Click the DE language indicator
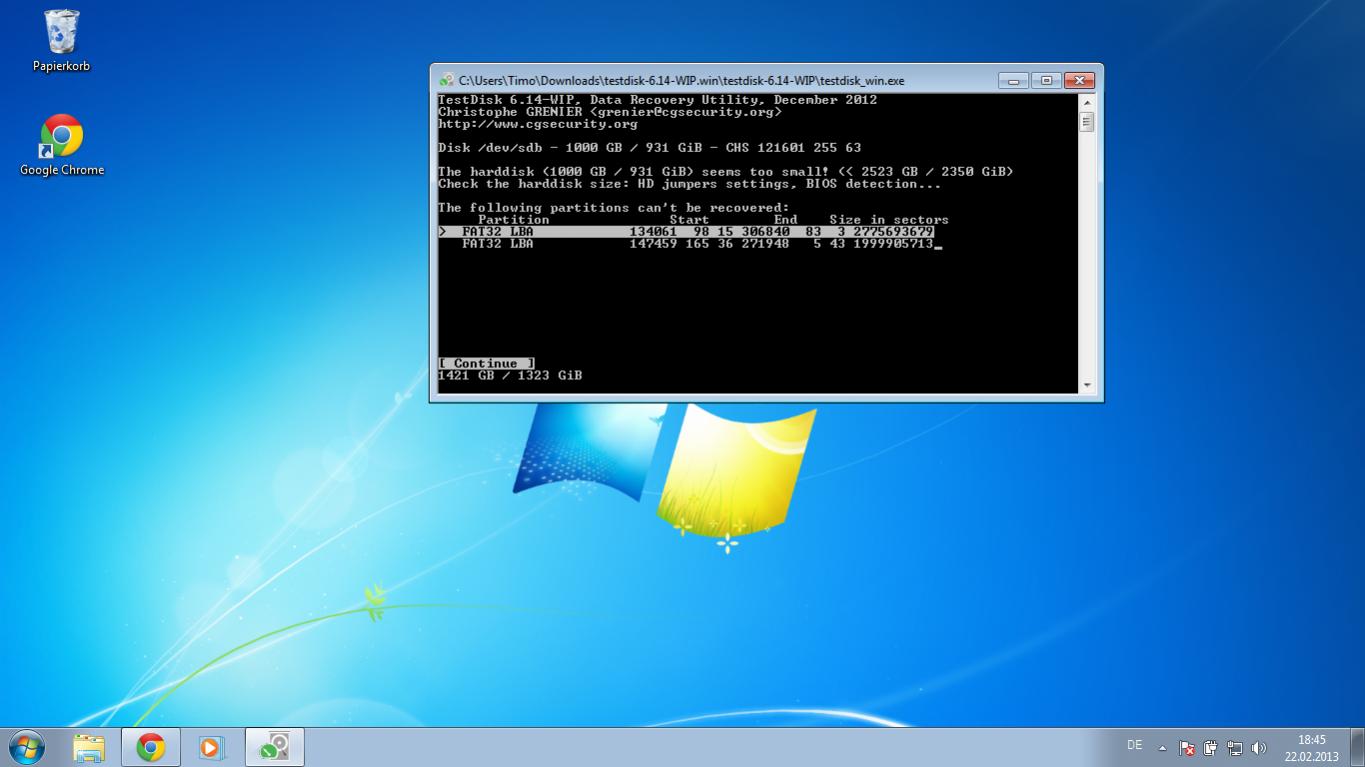This screenshot has height=767, width=1365. pyautogui.click(x=1134, y=745)
